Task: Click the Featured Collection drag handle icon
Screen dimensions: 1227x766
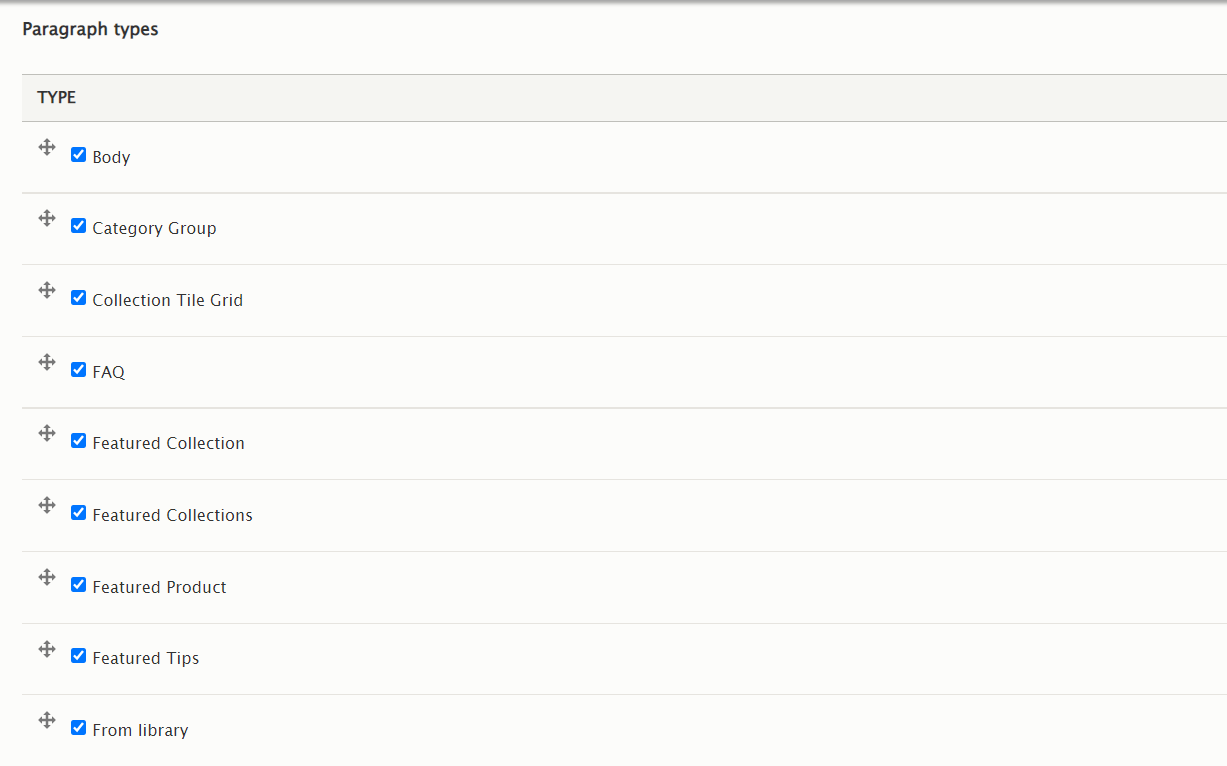Action: [46, 433]
